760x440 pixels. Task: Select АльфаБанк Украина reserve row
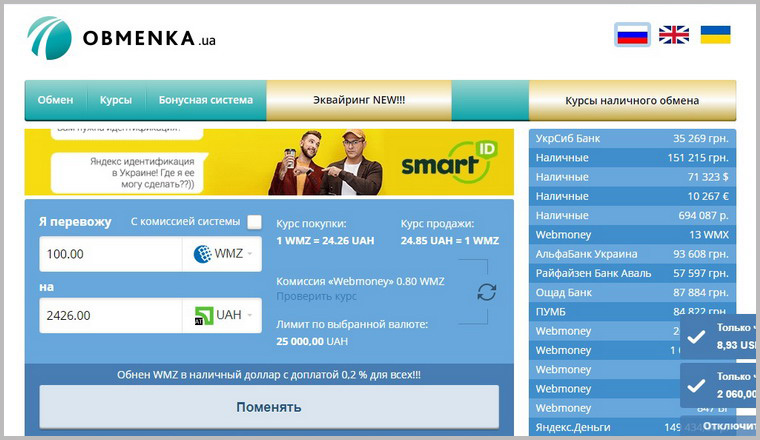tap(632, 254)
